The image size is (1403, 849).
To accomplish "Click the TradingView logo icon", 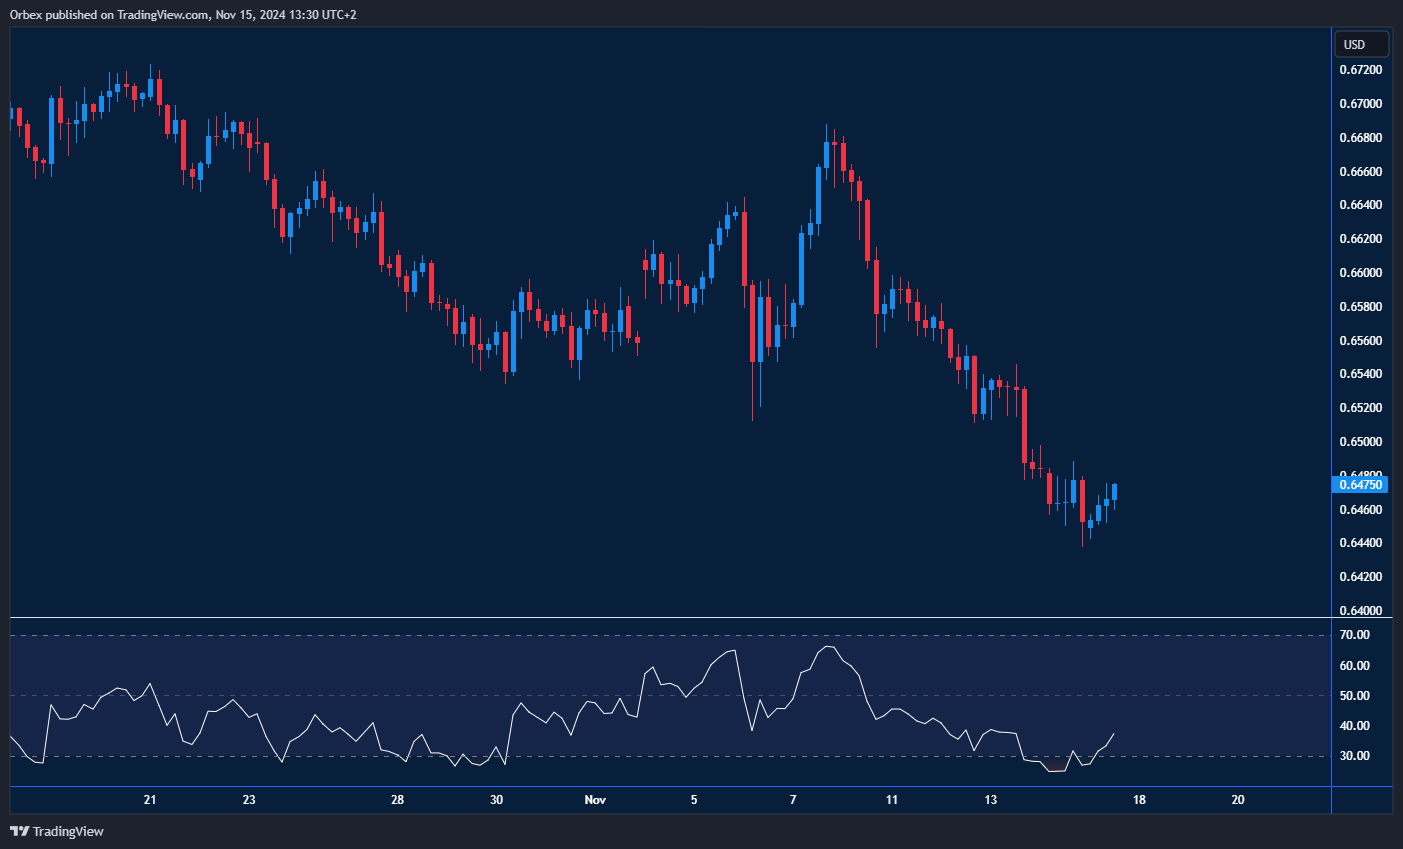I will click(x=19, y=831).
